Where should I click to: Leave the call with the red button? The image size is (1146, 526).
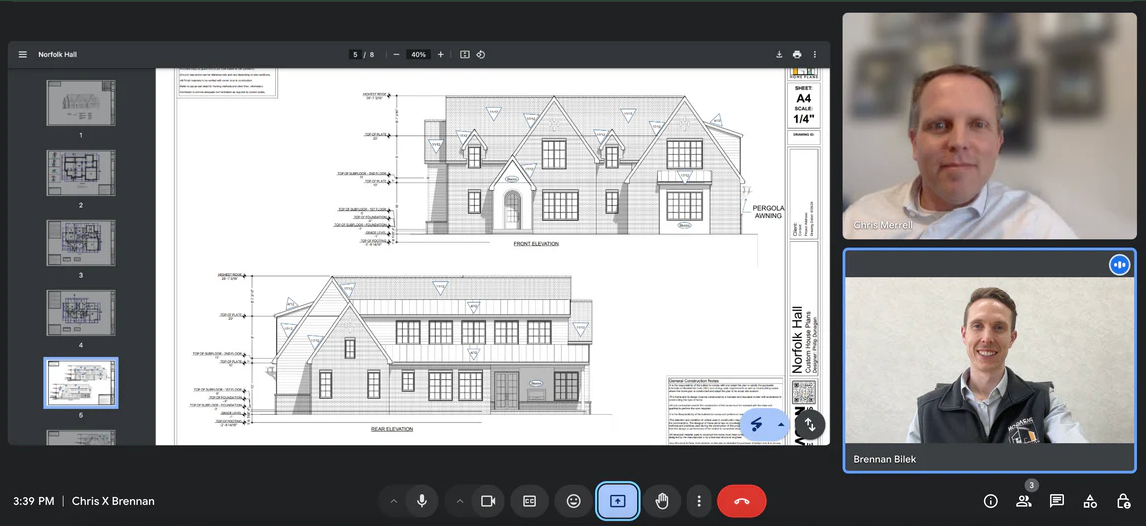[x=741, y=501]
